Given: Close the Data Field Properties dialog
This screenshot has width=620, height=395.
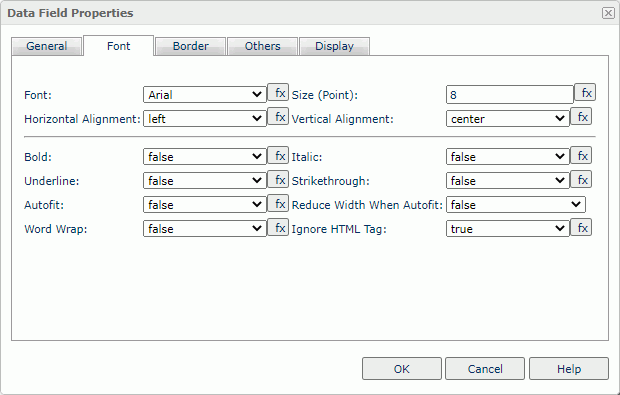Looking at the screenshot, I should pos(608,13).
